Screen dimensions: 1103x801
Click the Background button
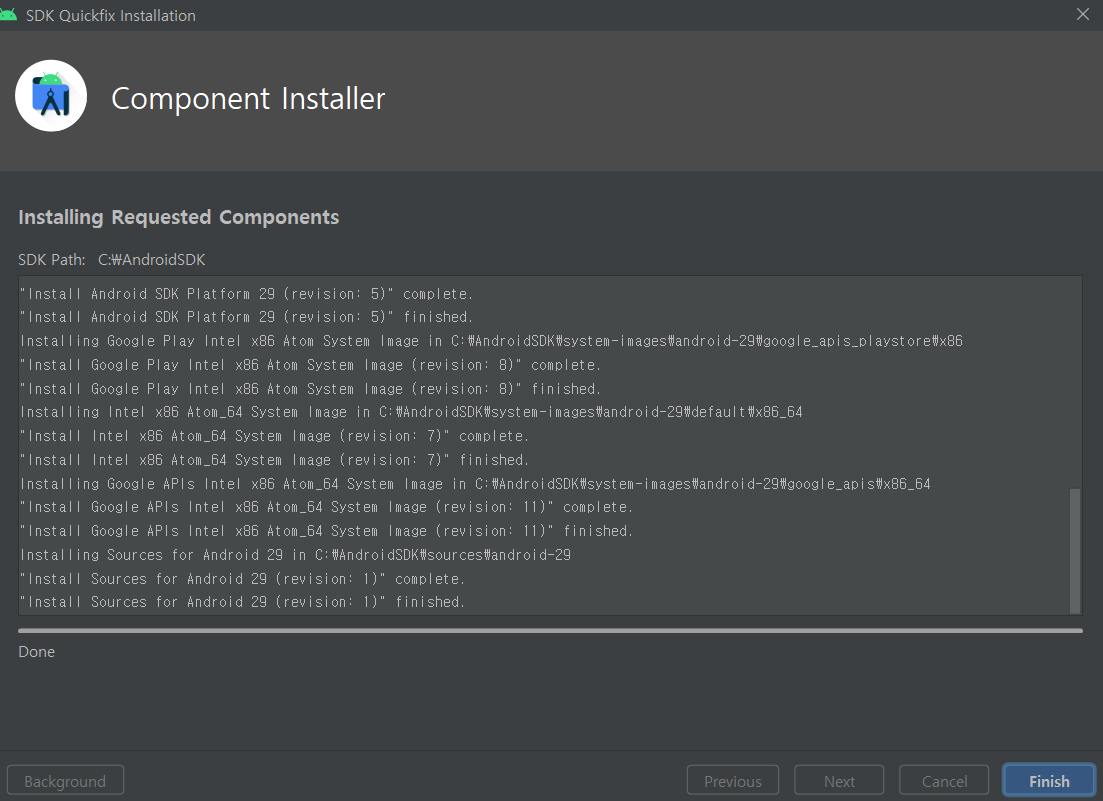click(x=65, y=781)
